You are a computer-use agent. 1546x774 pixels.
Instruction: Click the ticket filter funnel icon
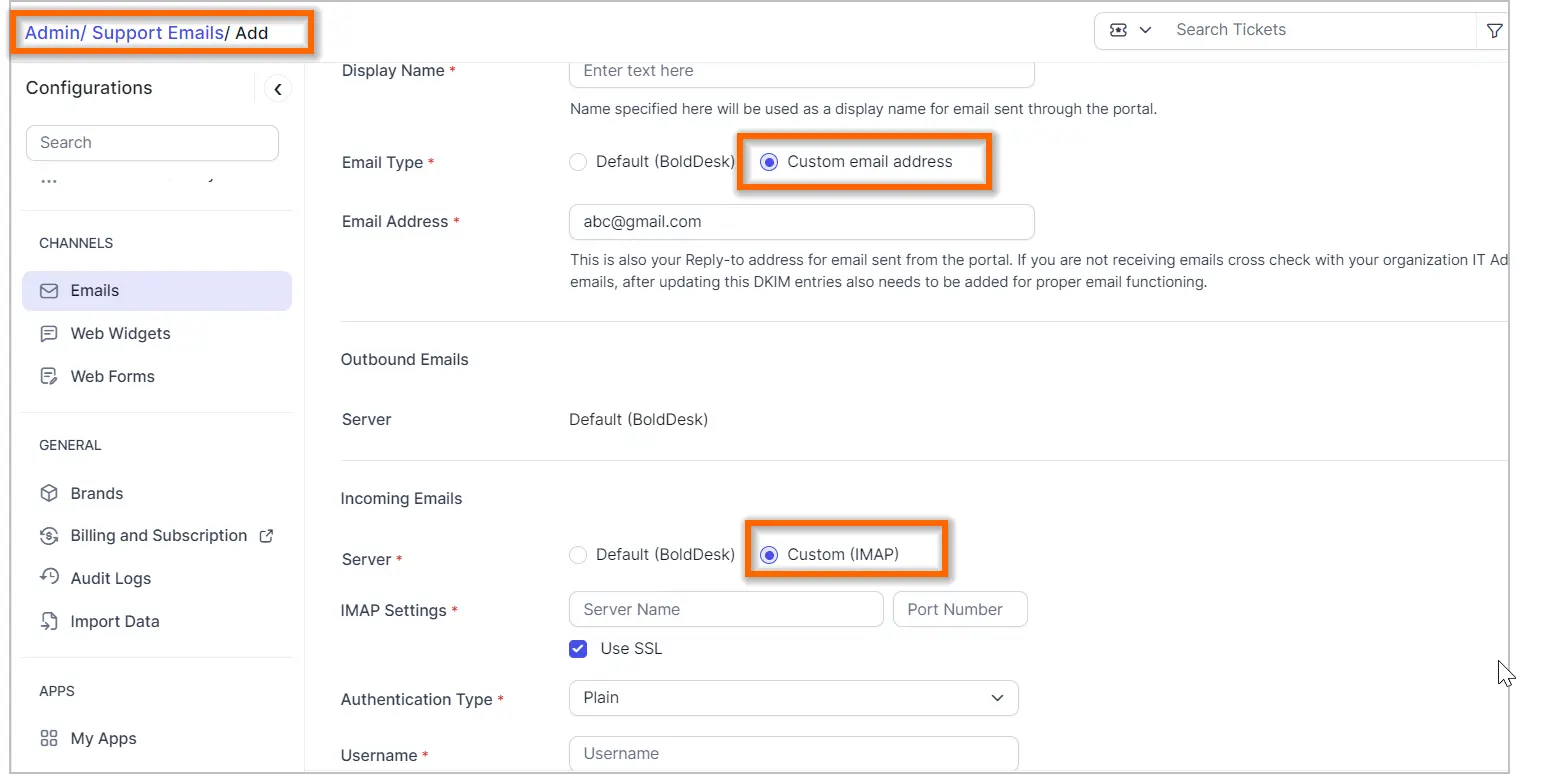(x=1494, y=30)
